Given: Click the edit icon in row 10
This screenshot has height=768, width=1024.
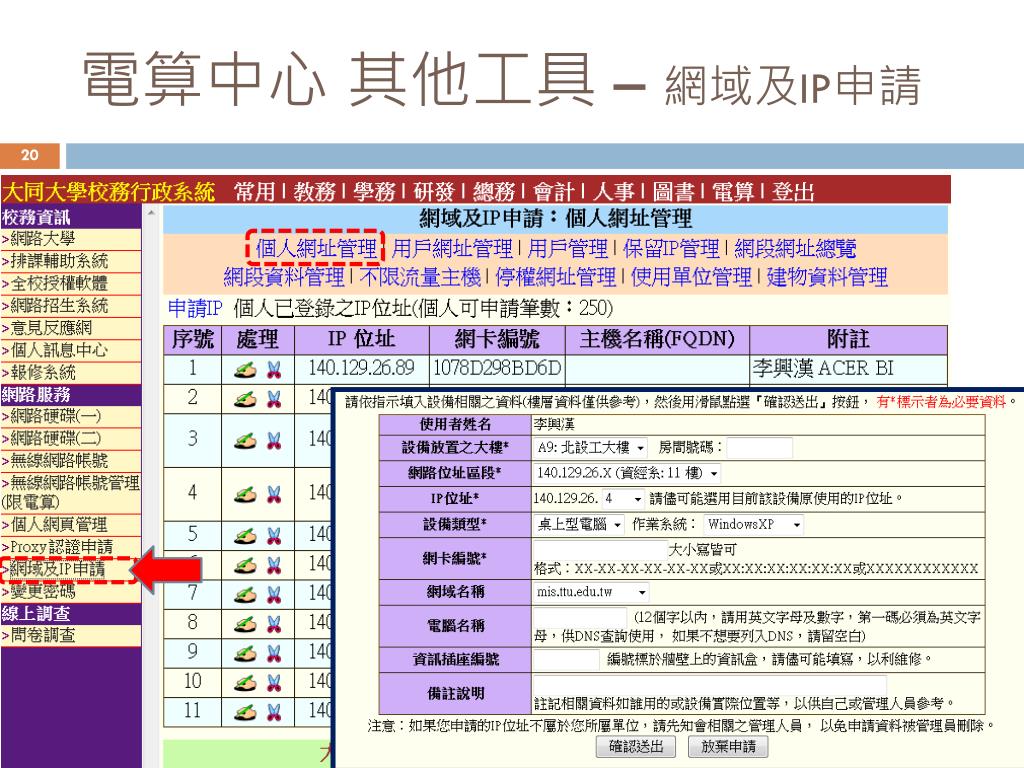Looking at the screenshot, I should tap(246, 683).
